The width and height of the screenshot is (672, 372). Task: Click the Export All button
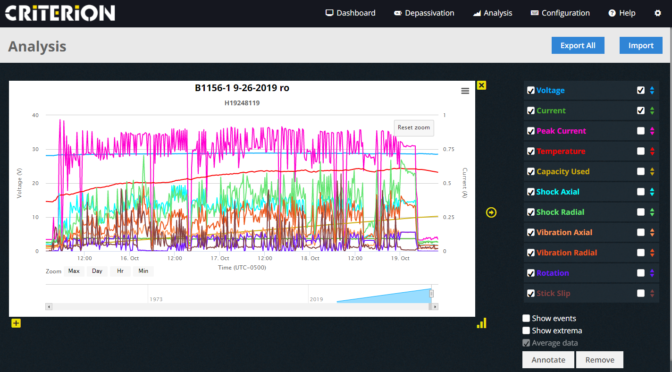pyautogui.click(x=578, y=45)
